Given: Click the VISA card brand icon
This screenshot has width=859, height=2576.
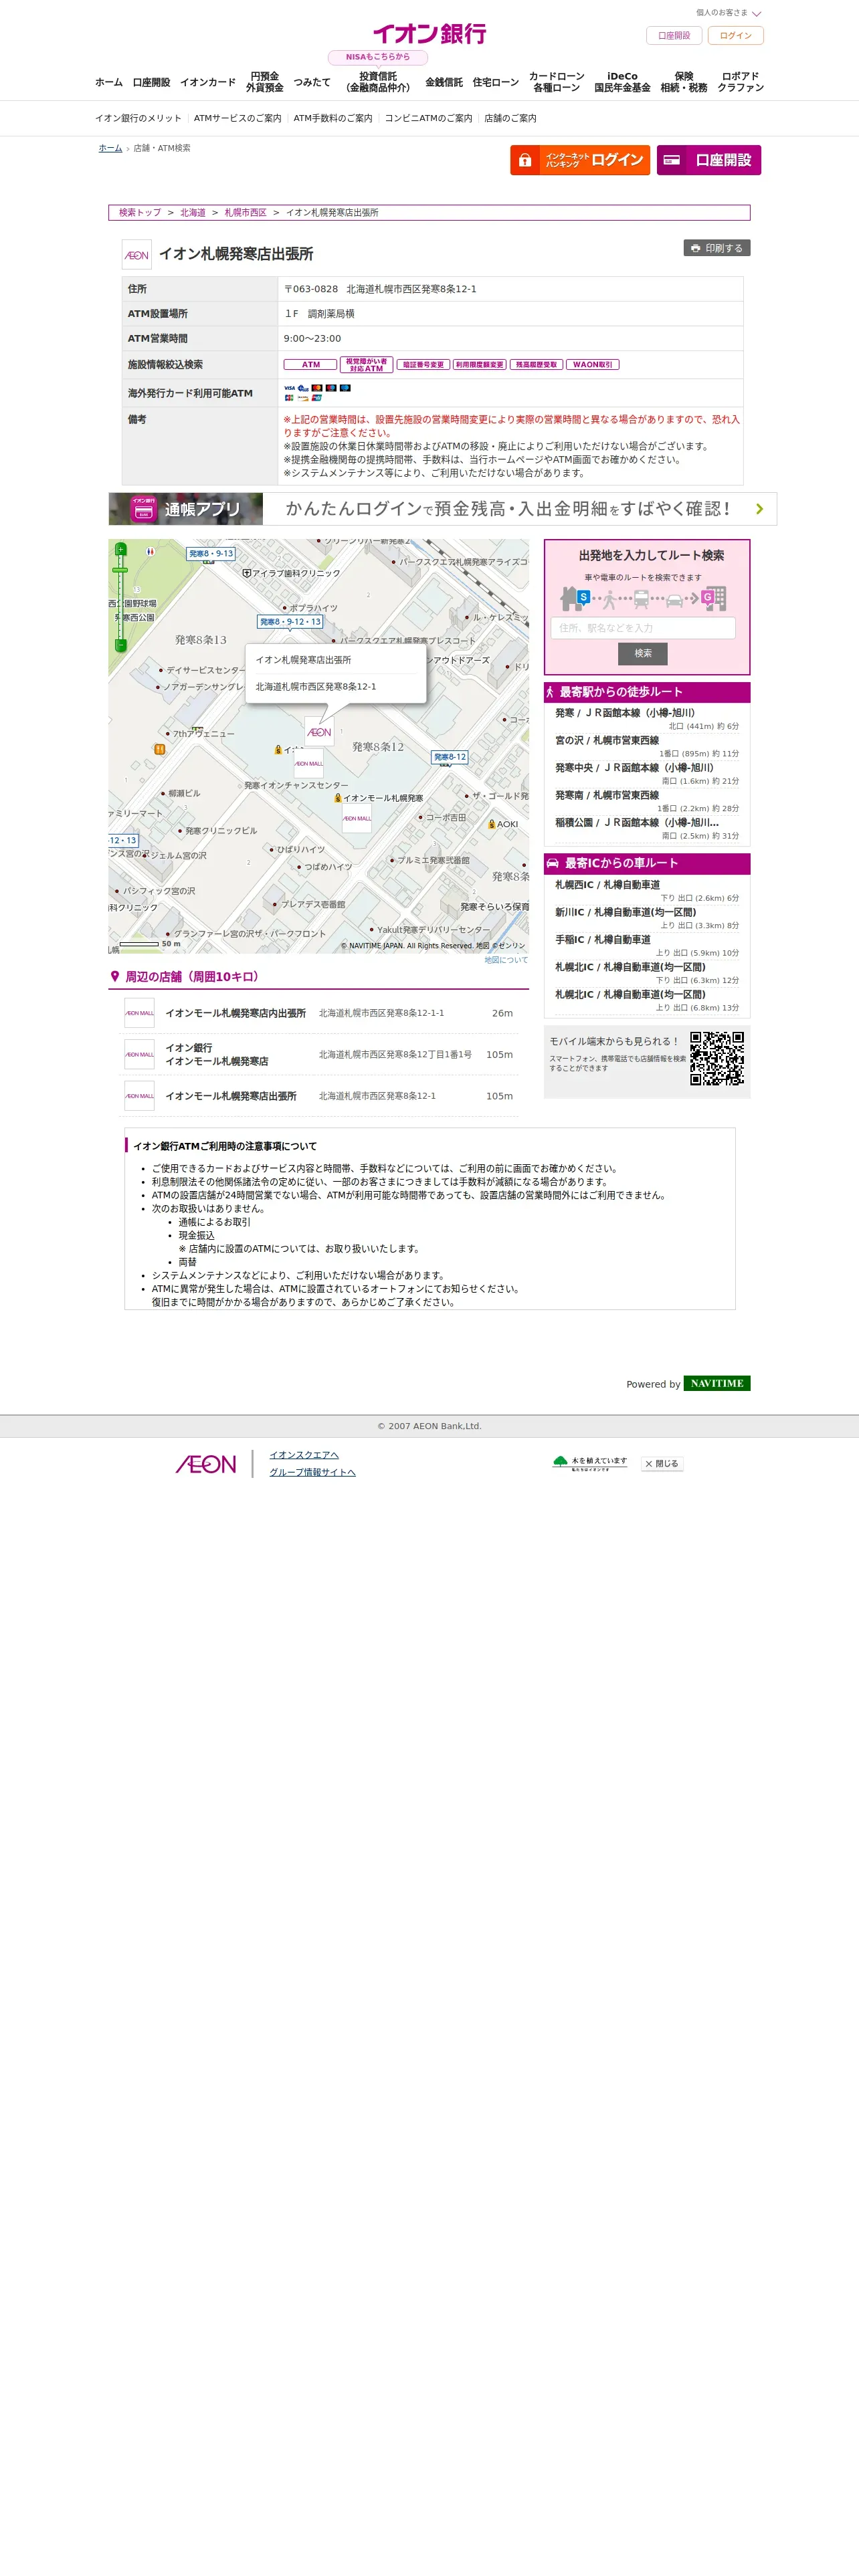Looking at the screenshot, I should tap(289, 388).
